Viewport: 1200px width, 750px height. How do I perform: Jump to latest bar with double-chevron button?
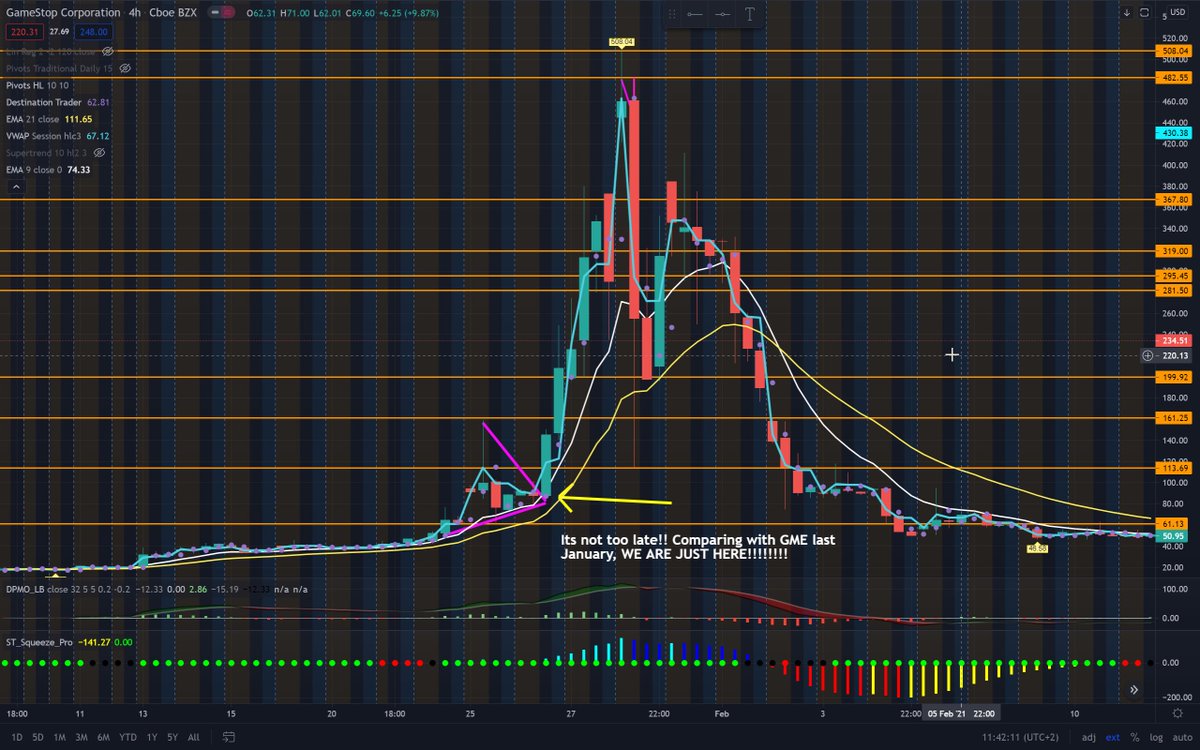pyautogui.click(x=1134, y=689)
